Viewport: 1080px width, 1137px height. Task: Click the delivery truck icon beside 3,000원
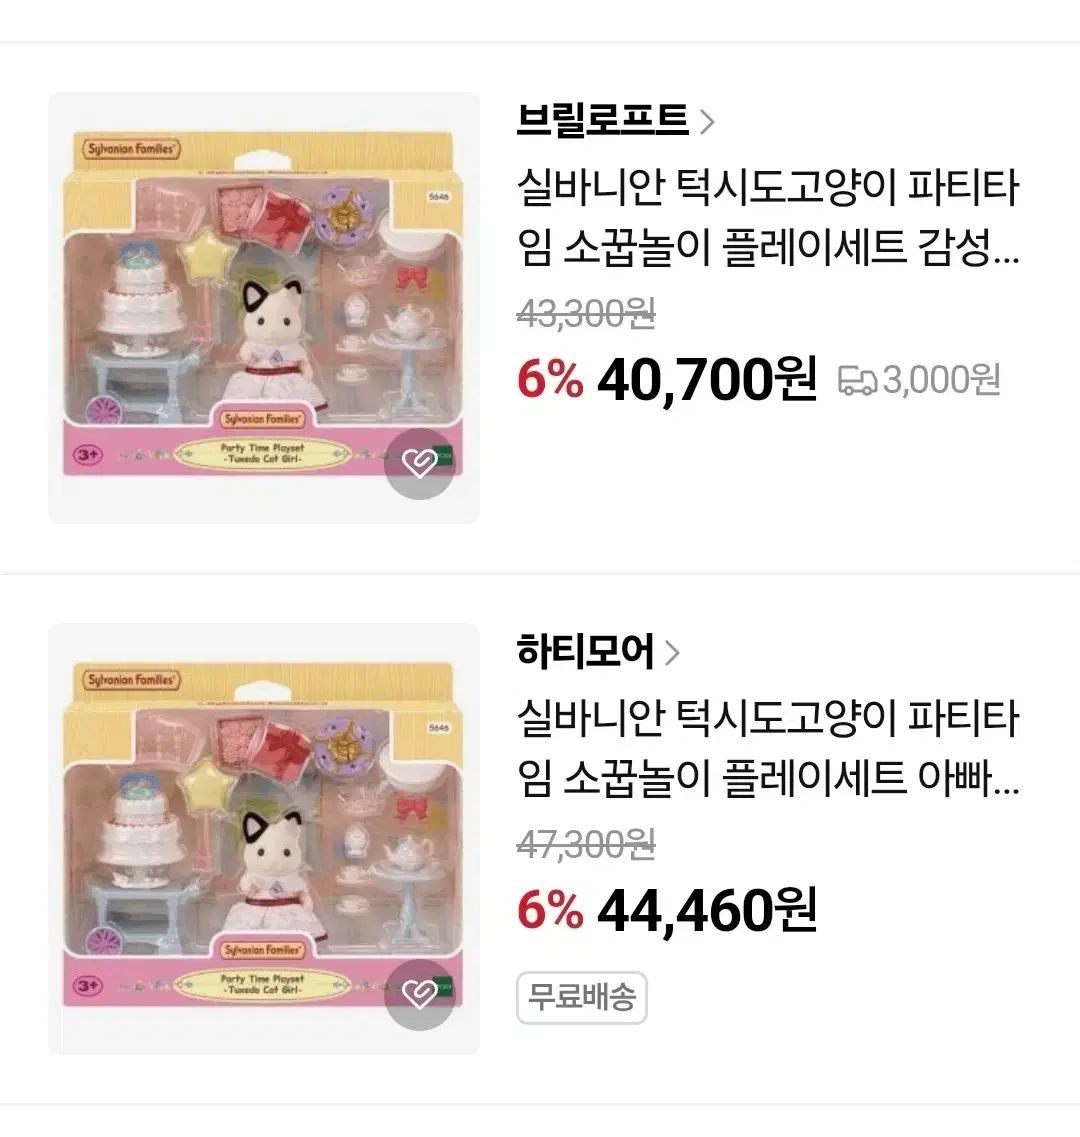coord(857,381)
